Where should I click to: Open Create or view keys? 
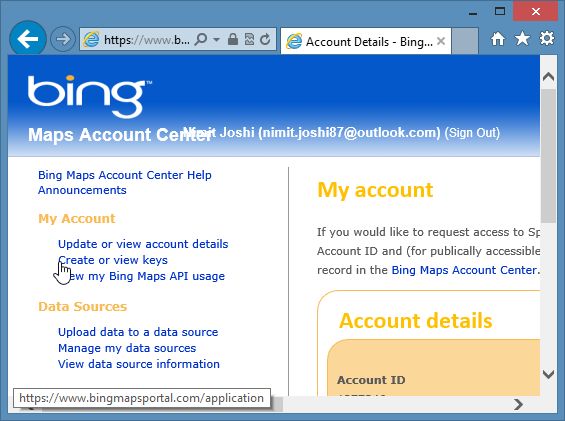(x=113, y=260)
